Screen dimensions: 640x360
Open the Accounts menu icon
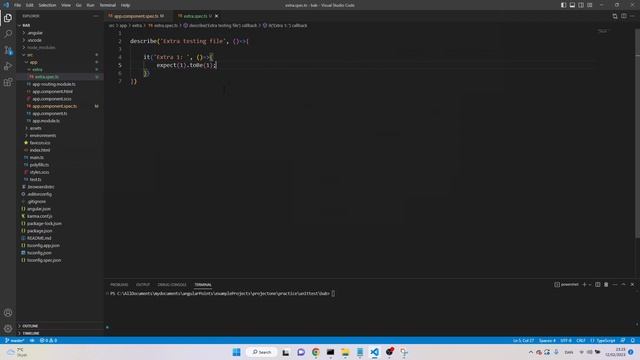[x=8, y=313]
